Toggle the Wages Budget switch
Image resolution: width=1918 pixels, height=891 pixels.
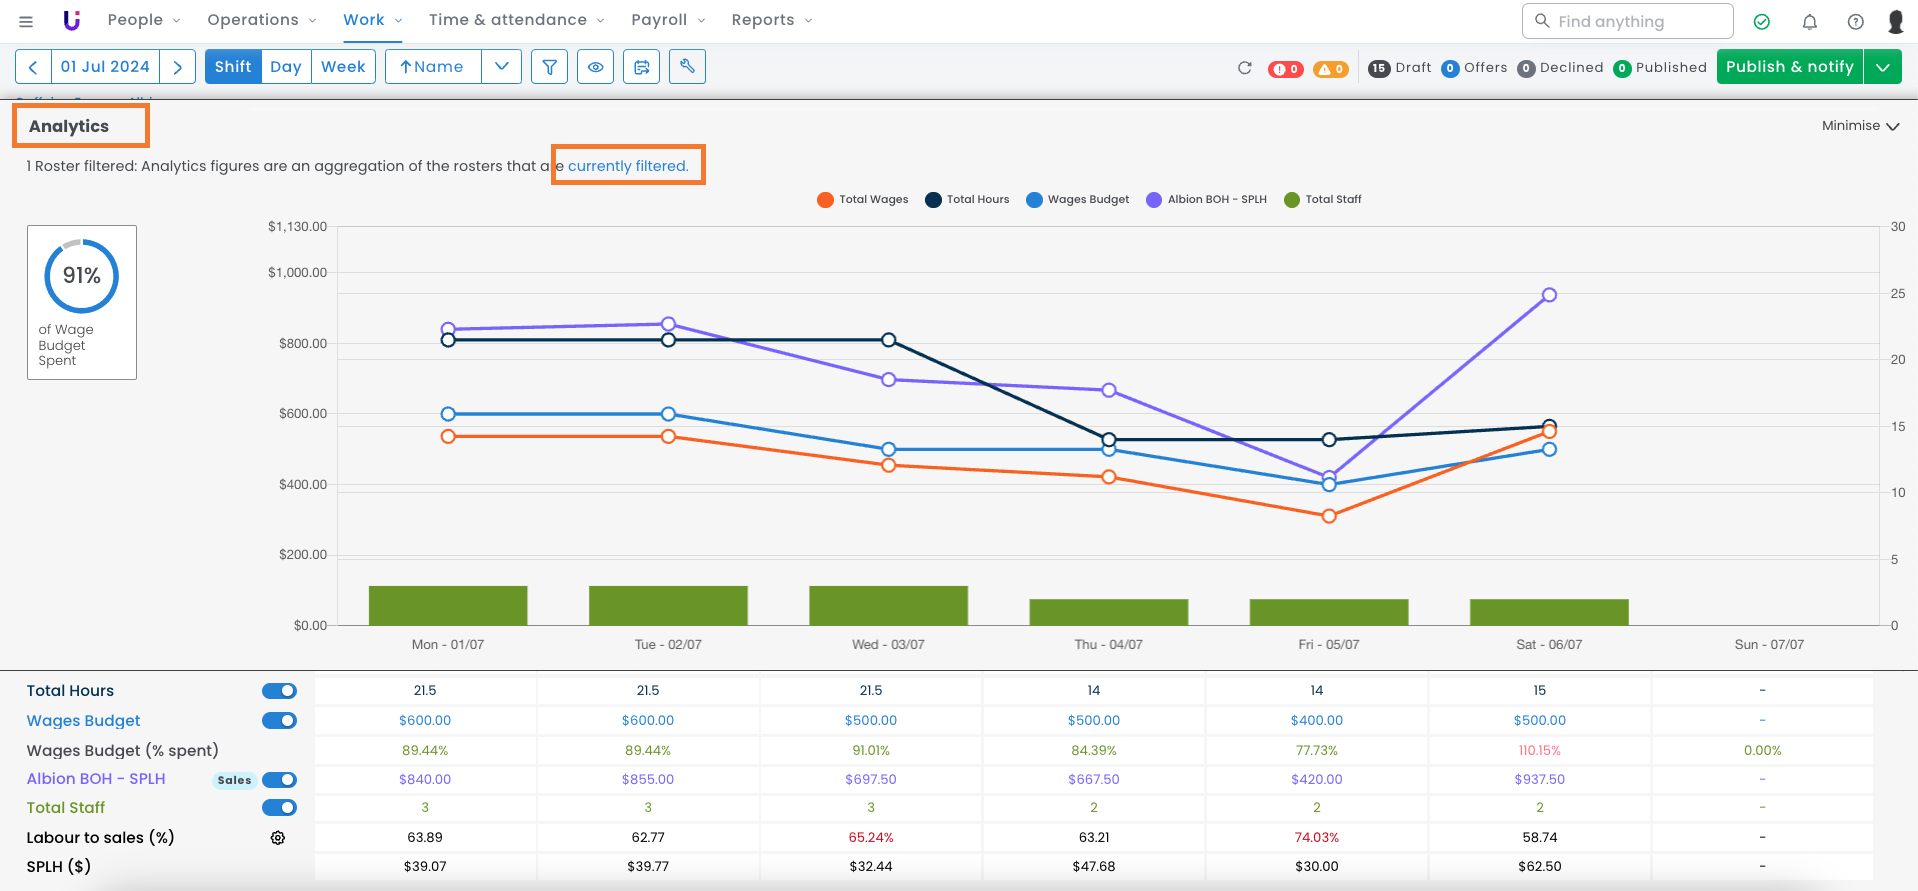click(x=279, y=721)
